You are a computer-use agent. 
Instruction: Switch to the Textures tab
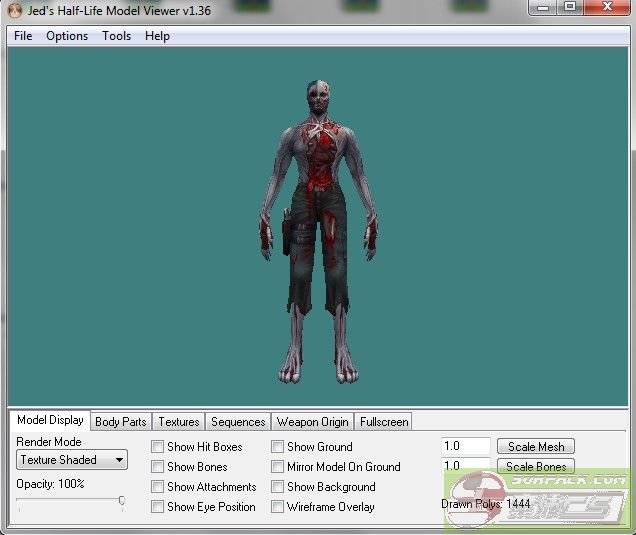tap(179, 422)
